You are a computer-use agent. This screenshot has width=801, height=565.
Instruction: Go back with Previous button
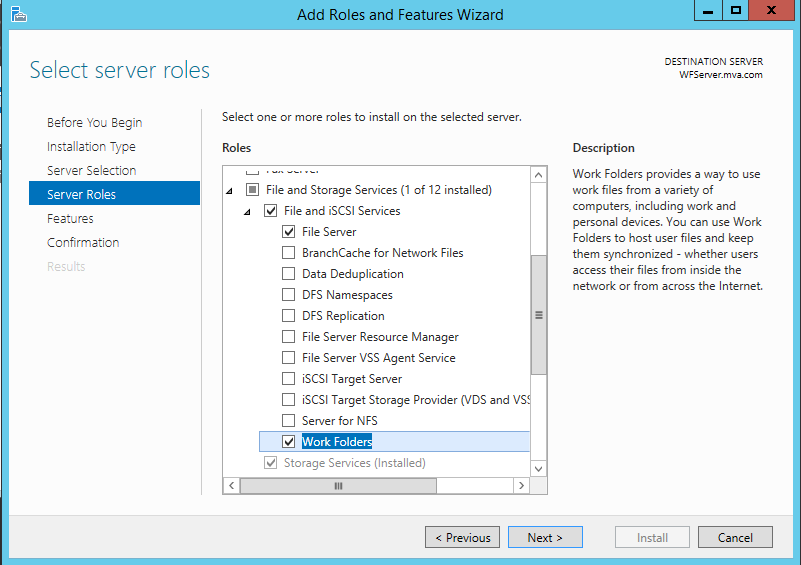pyautogui.click(x=463, y=537)
